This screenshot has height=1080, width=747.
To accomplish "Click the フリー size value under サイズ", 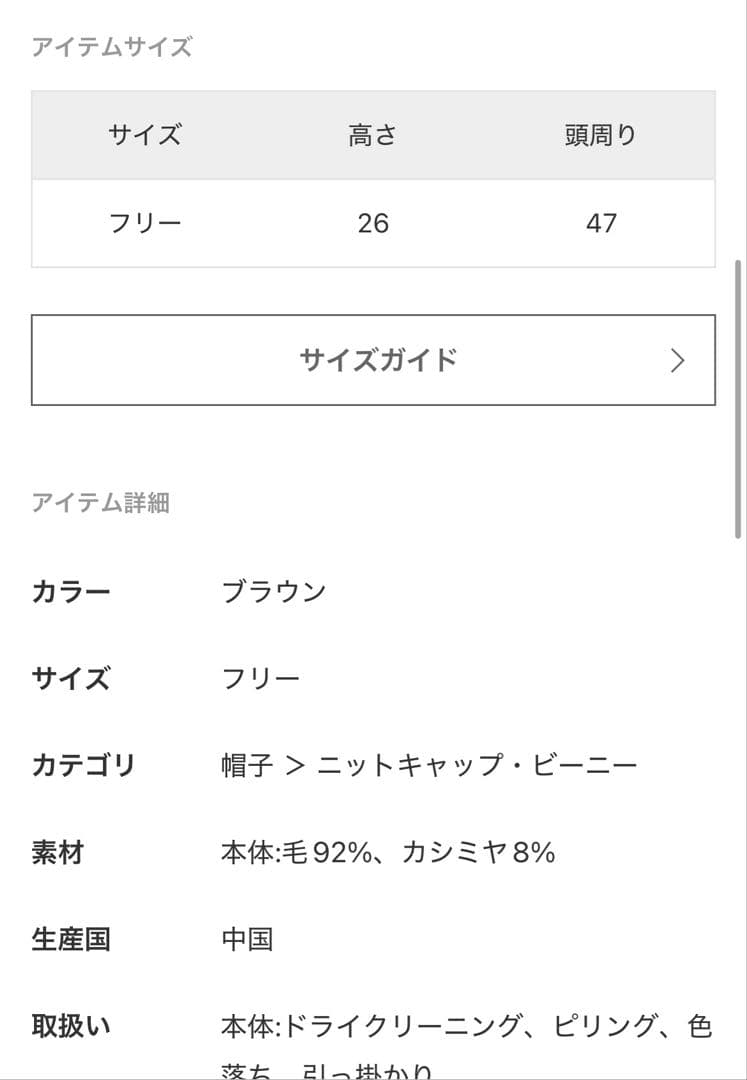I will pyautogui.click(x=262, y=678).
